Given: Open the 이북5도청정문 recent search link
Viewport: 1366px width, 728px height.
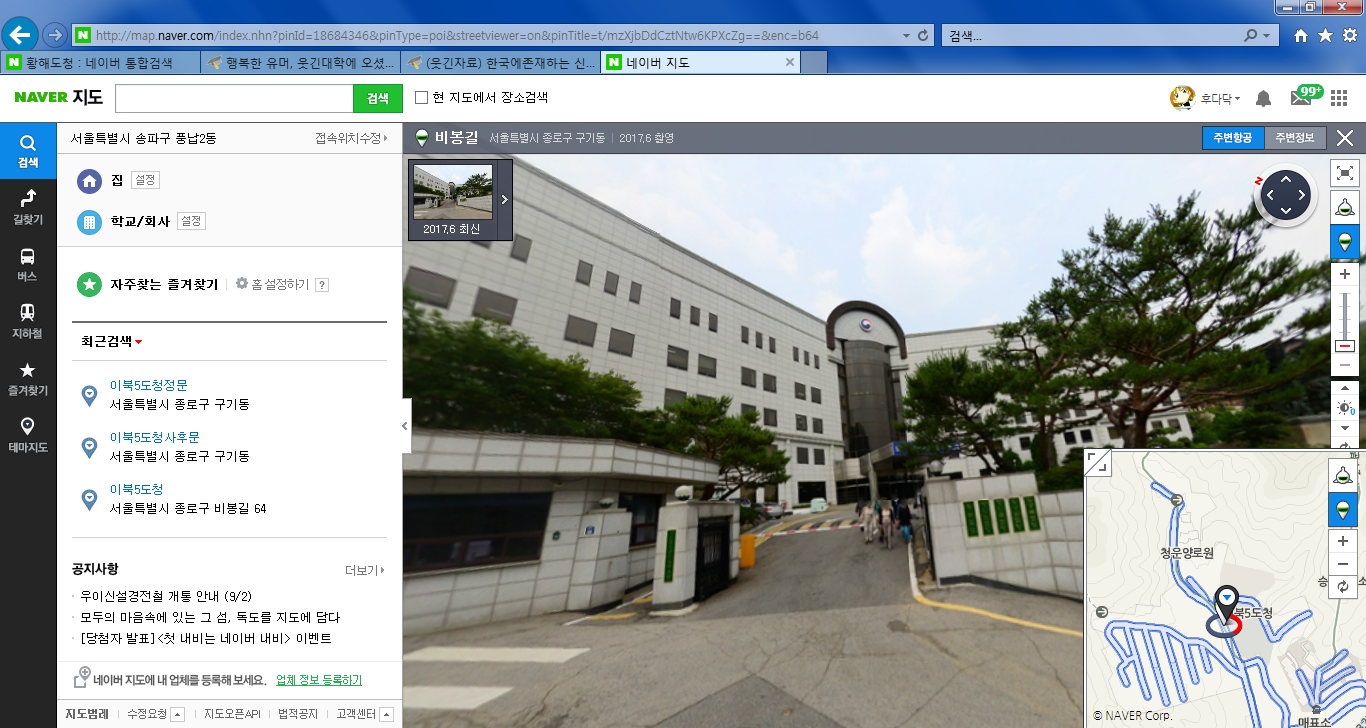Looking at the screenshot, I should [x=149, y=385].
